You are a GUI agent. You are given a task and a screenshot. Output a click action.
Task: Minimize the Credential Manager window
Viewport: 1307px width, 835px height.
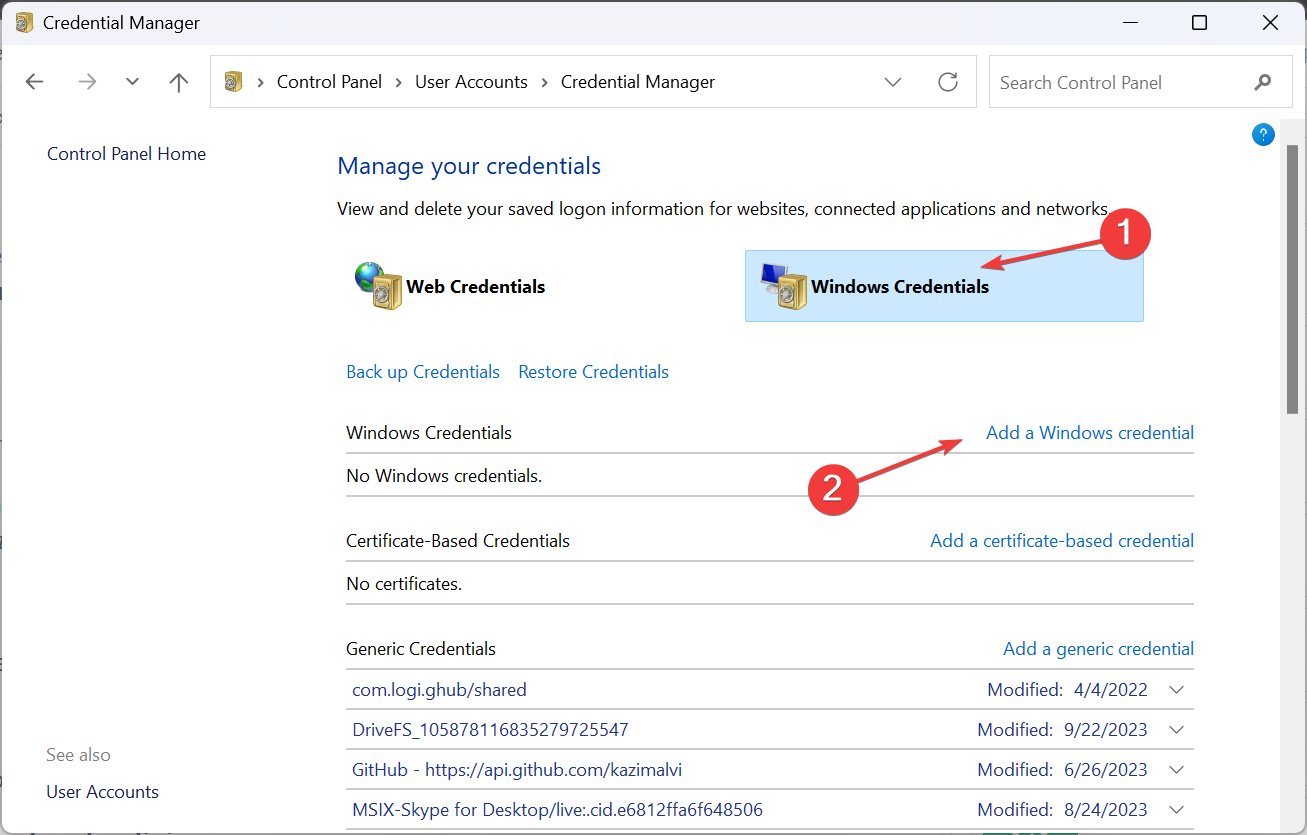(x=1128, y=22)
